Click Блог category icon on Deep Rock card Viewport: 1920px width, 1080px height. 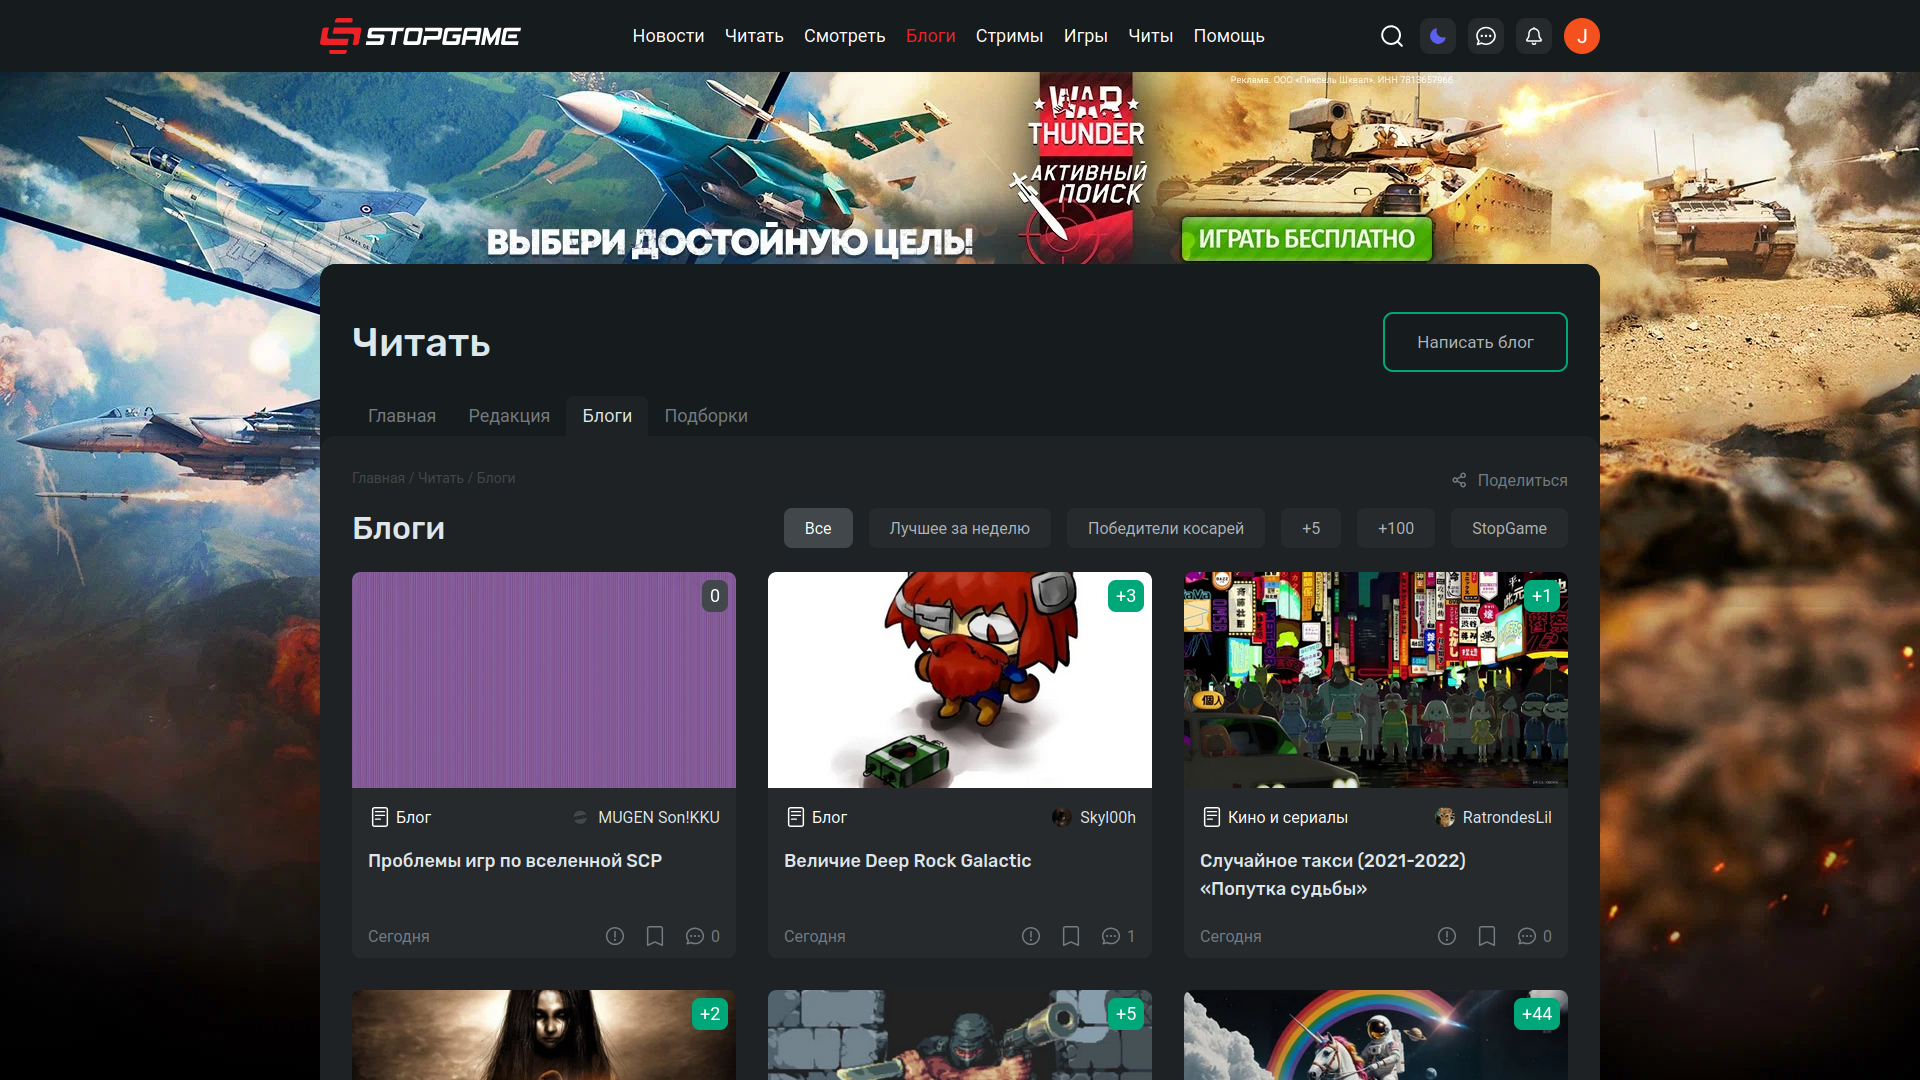796,817
